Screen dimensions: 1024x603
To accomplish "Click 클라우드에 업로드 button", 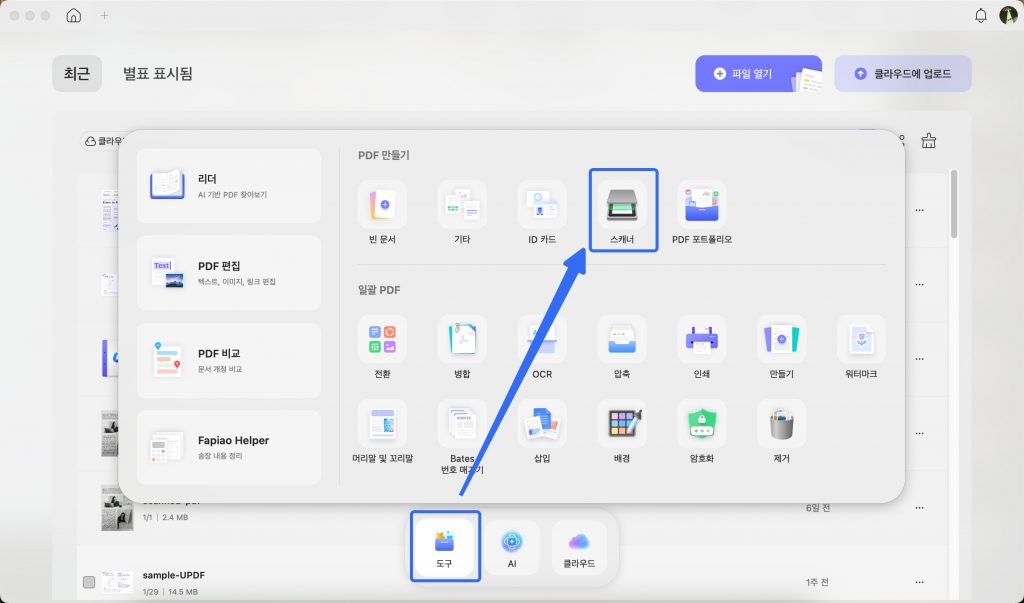I will 903,74.
